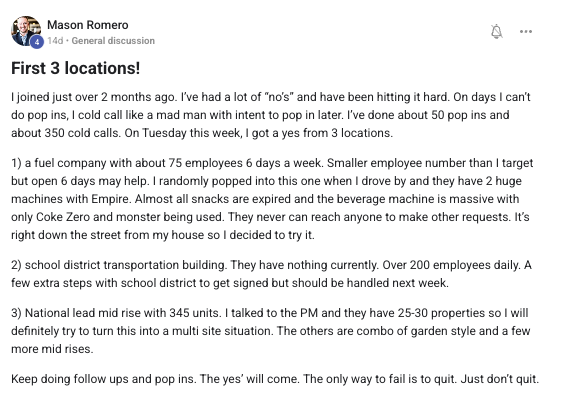Click the "350 cold calls" text
Image resolution: width=565 pixels, height=400 pixels.
[82, 133]
